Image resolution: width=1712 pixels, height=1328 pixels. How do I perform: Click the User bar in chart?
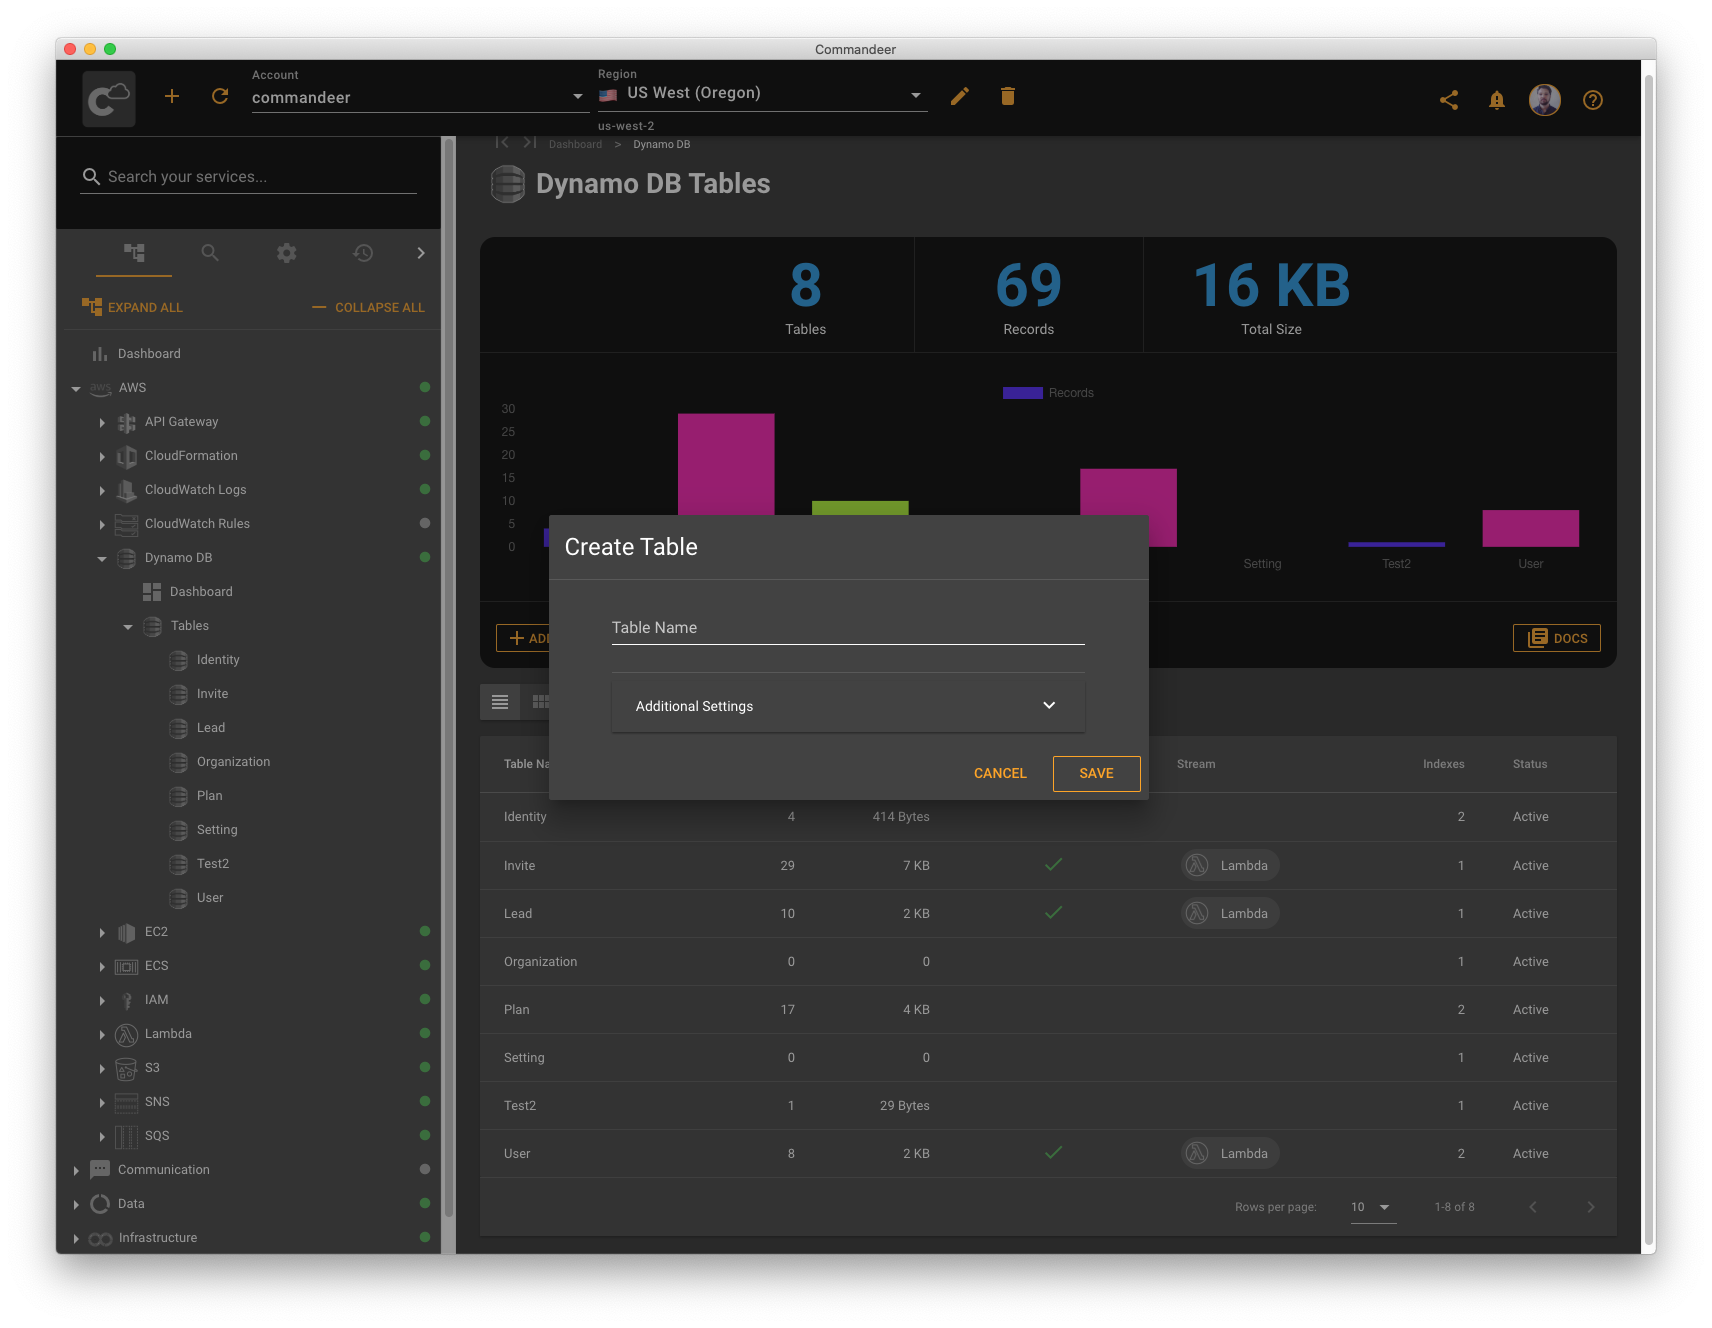pyautogui.click(x=1530, y=528)
